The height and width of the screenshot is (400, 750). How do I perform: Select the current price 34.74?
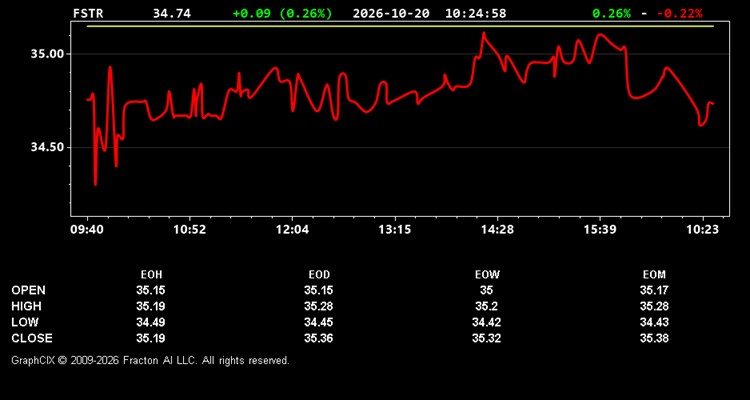tap(172, 13)
